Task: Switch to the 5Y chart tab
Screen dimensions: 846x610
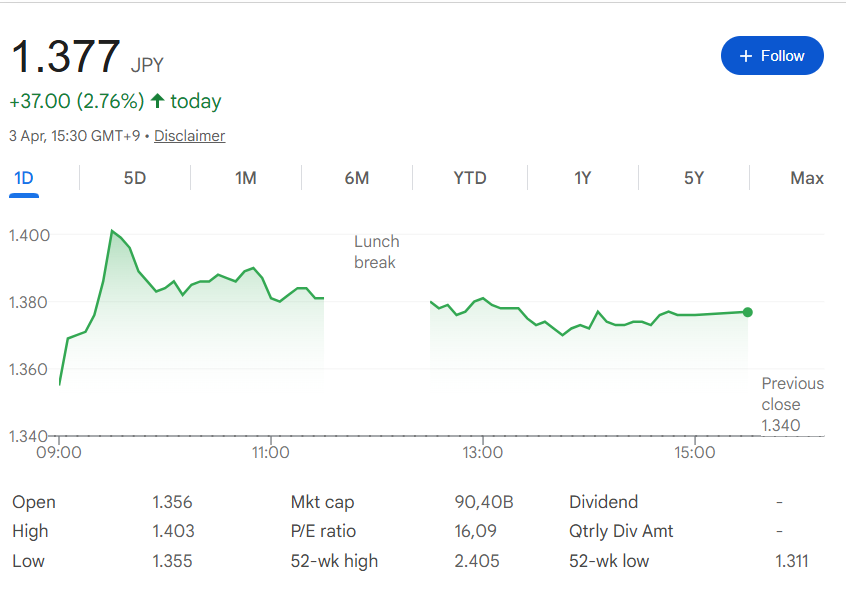Action: coord(694,178)
